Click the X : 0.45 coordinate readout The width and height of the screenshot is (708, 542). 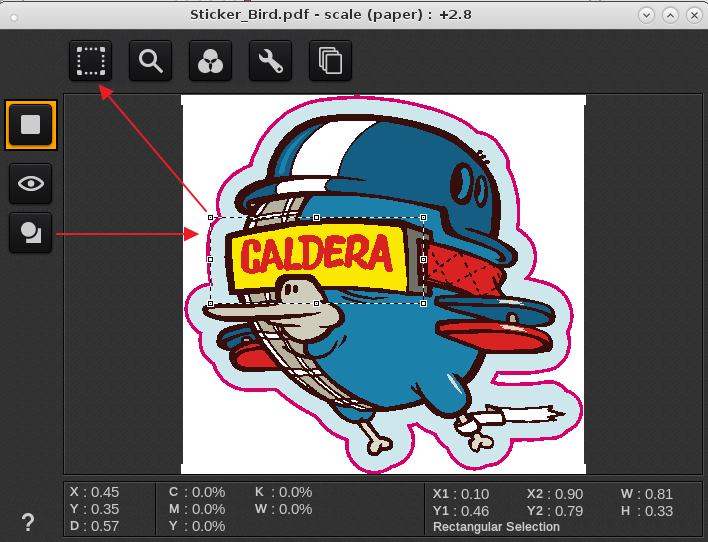[94, 492]
